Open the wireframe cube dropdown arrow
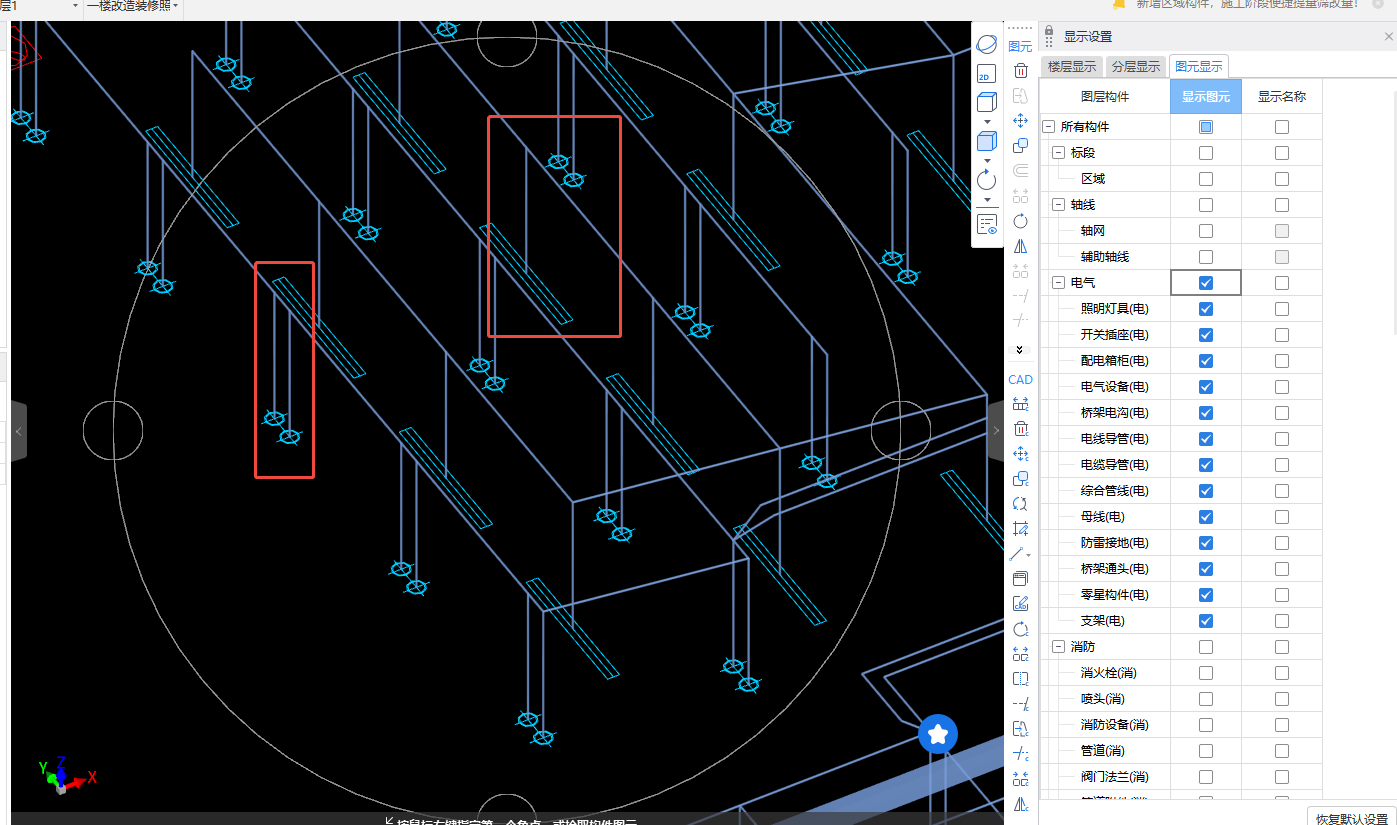 tap(987, 121)
